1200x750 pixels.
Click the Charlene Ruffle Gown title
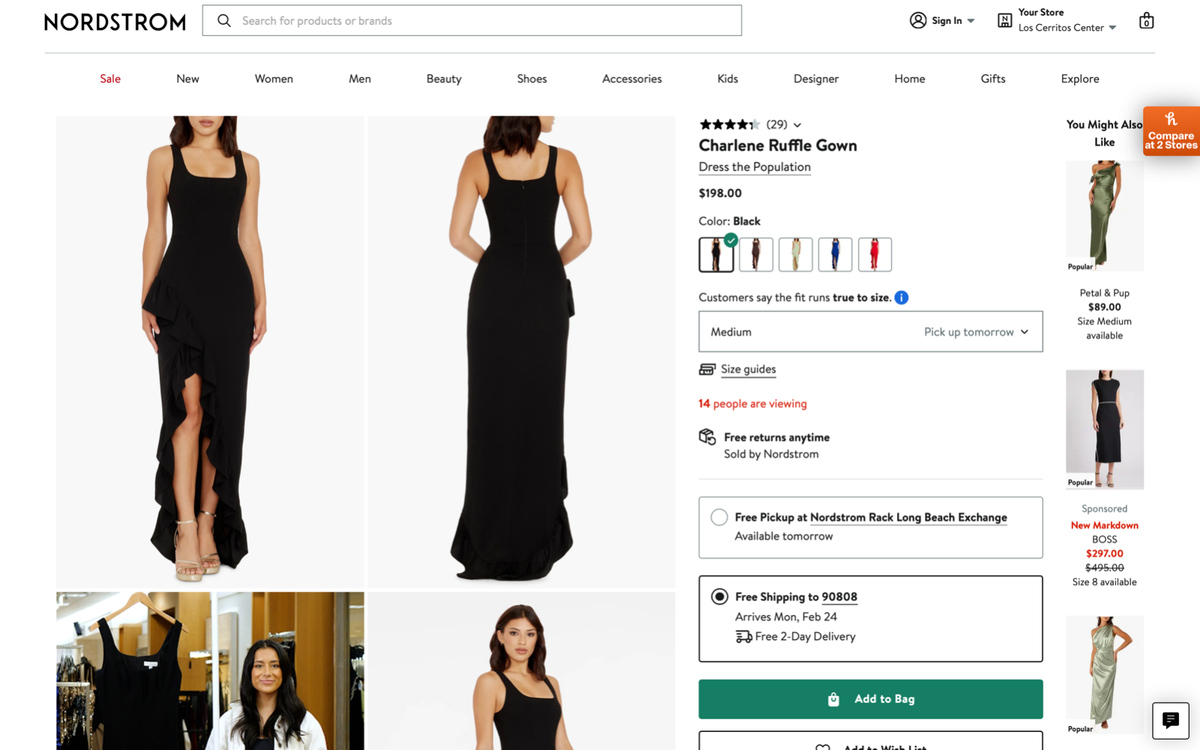point(778,145)
